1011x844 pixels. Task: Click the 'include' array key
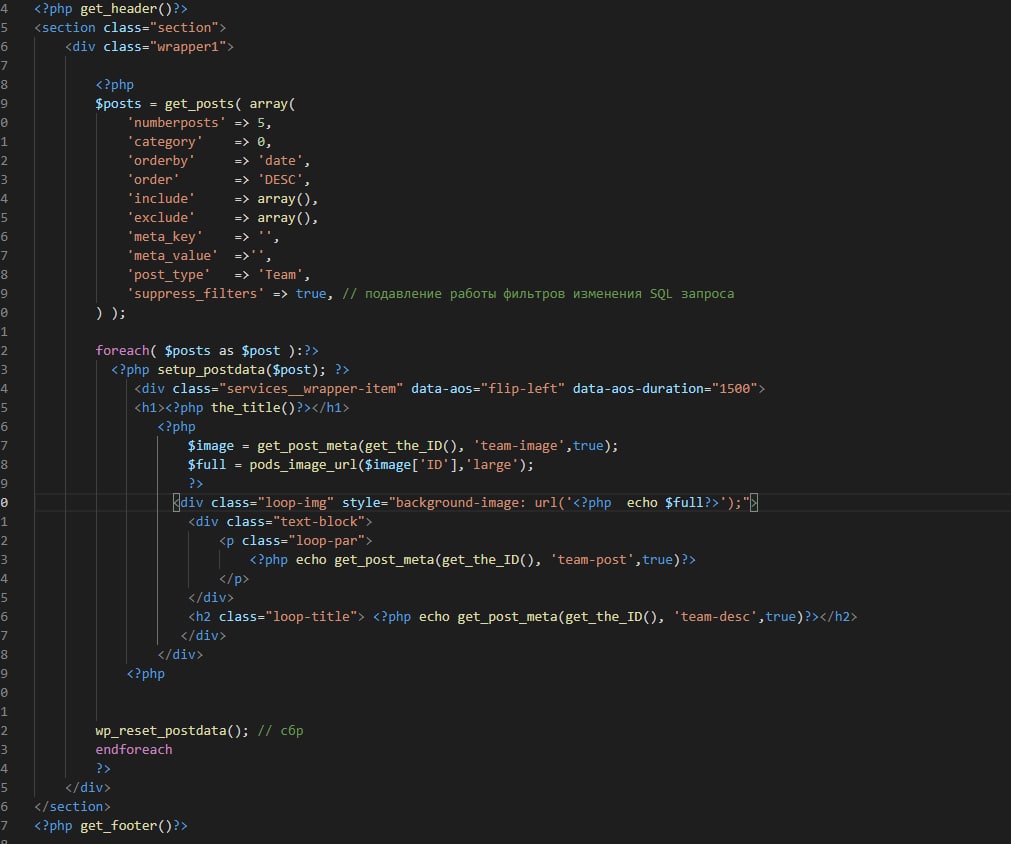(161, 199)
